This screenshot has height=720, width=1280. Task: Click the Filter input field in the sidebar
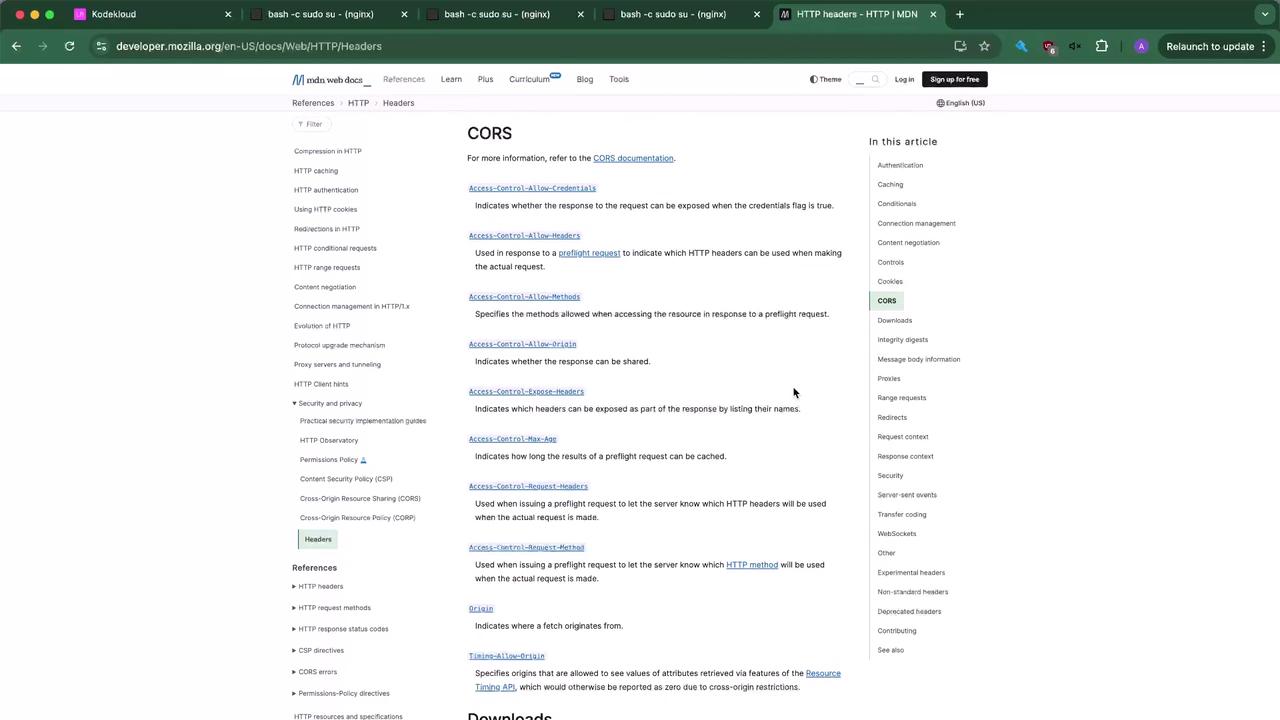(x=312, y=124)
